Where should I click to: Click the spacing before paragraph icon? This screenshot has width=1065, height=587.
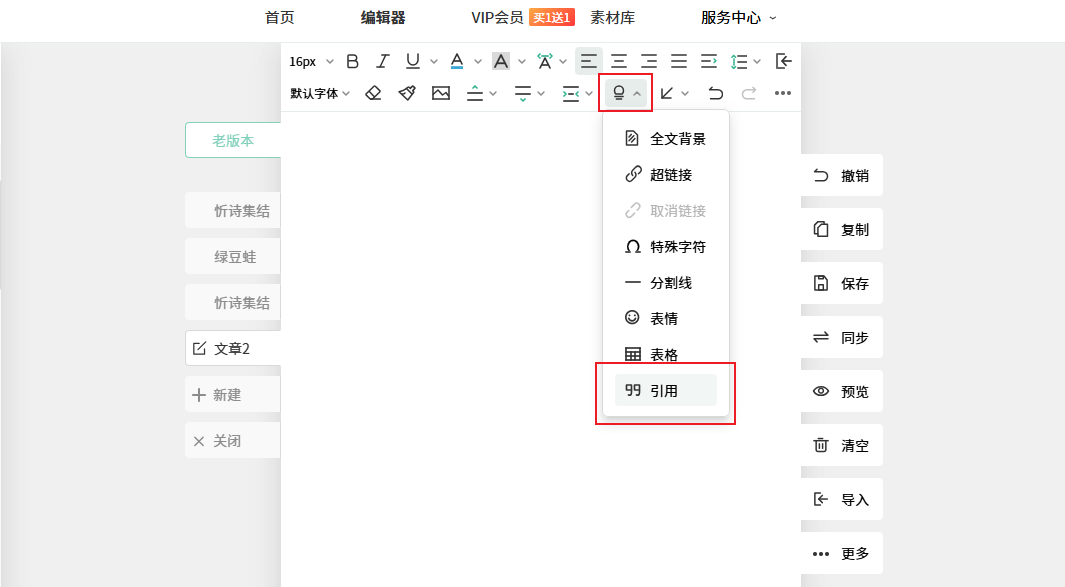[x=475, y=93]
